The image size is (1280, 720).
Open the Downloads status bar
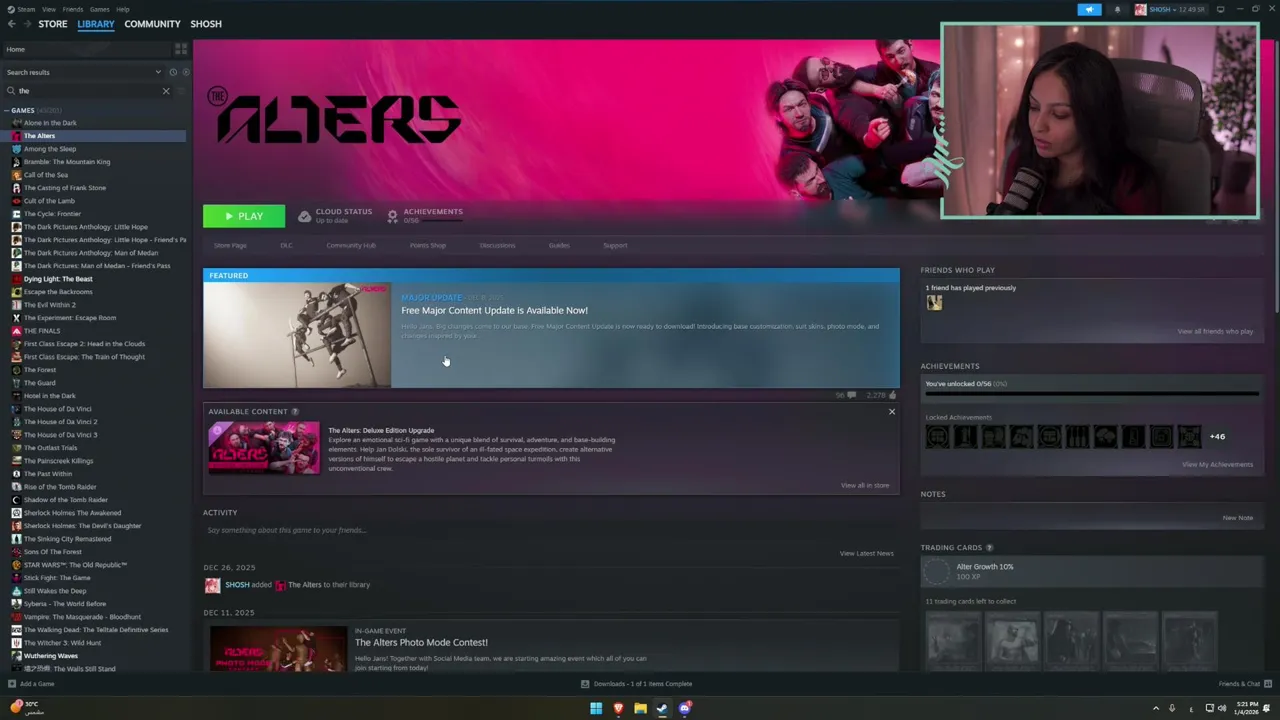637,684
